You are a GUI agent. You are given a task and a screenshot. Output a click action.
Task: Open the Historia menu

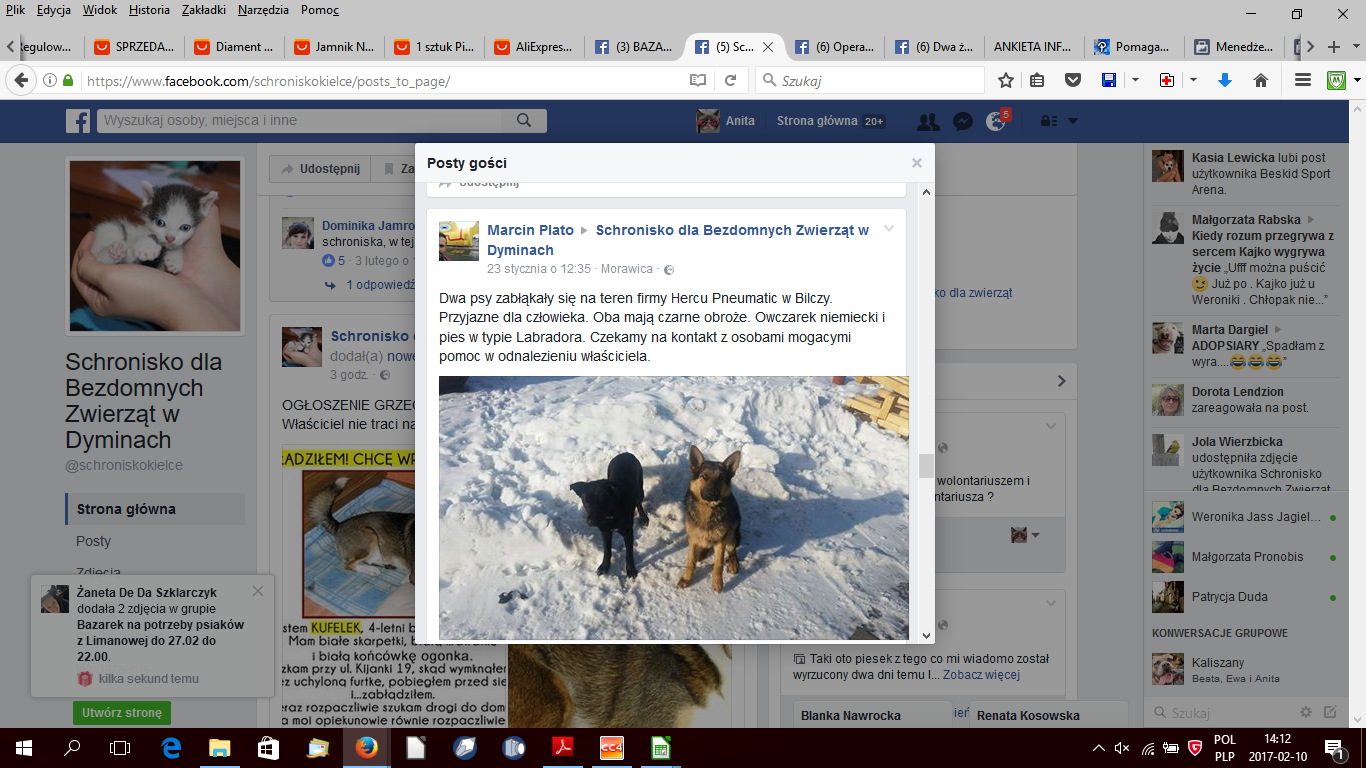point(149,10)
